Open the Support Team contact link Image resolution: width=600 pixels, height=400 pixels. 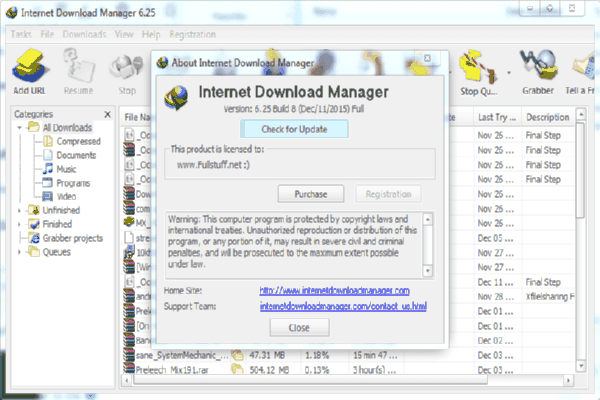coord(343,306)
